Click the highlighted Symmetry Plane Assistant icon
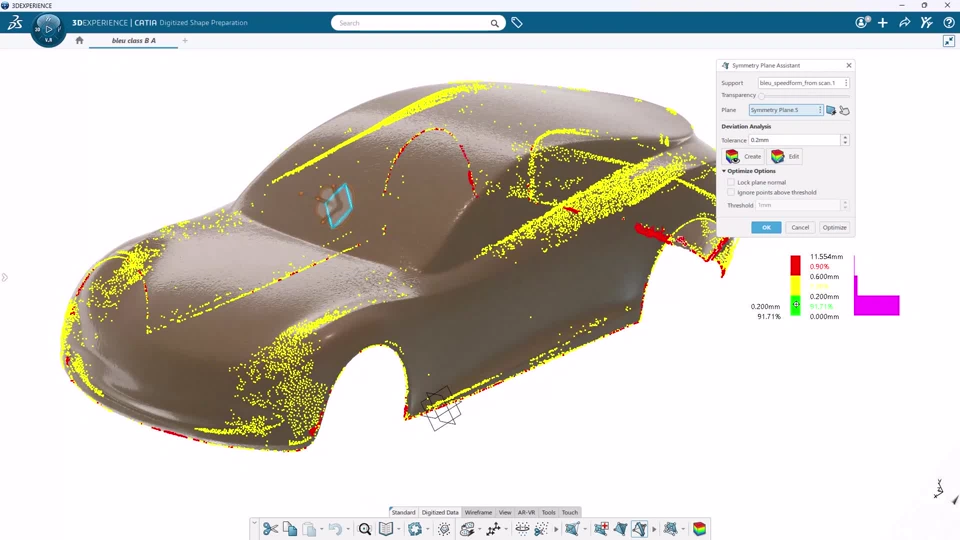The width and height of the screenshot is (960, 540). (x=639, y=529)
